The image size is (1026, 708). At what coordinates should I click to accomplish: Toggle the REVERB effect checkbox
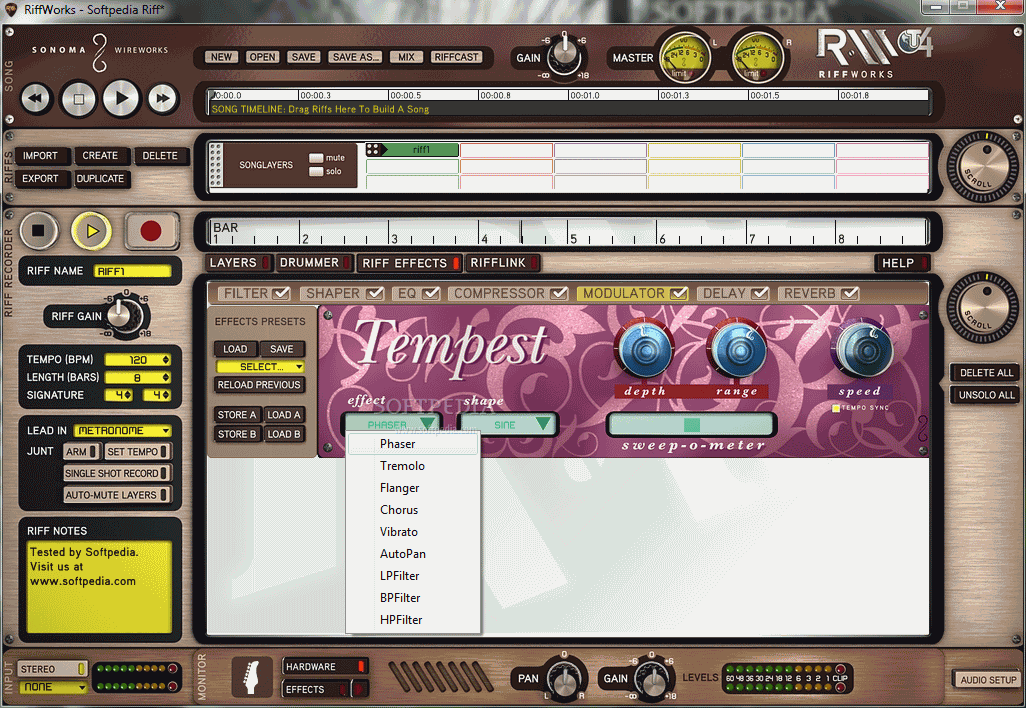pos(850,293)
